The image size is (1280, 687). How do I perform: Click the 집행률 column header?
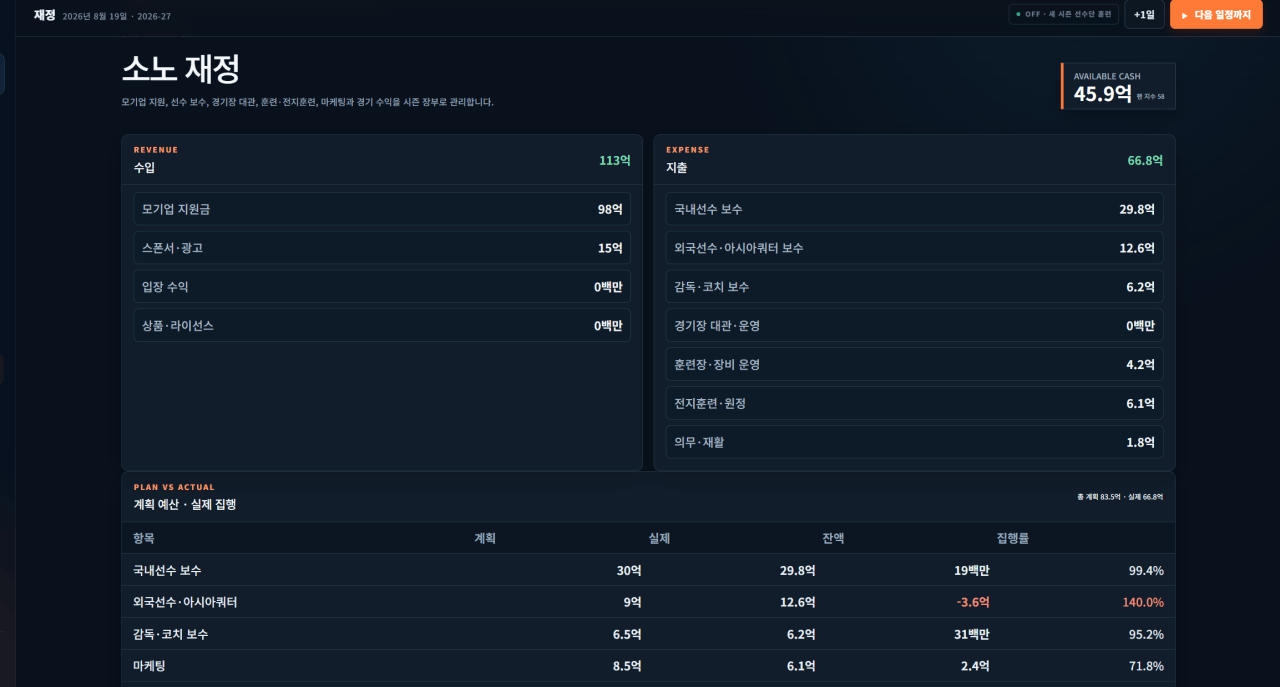pyautogui.click(x=1013, y=538)
